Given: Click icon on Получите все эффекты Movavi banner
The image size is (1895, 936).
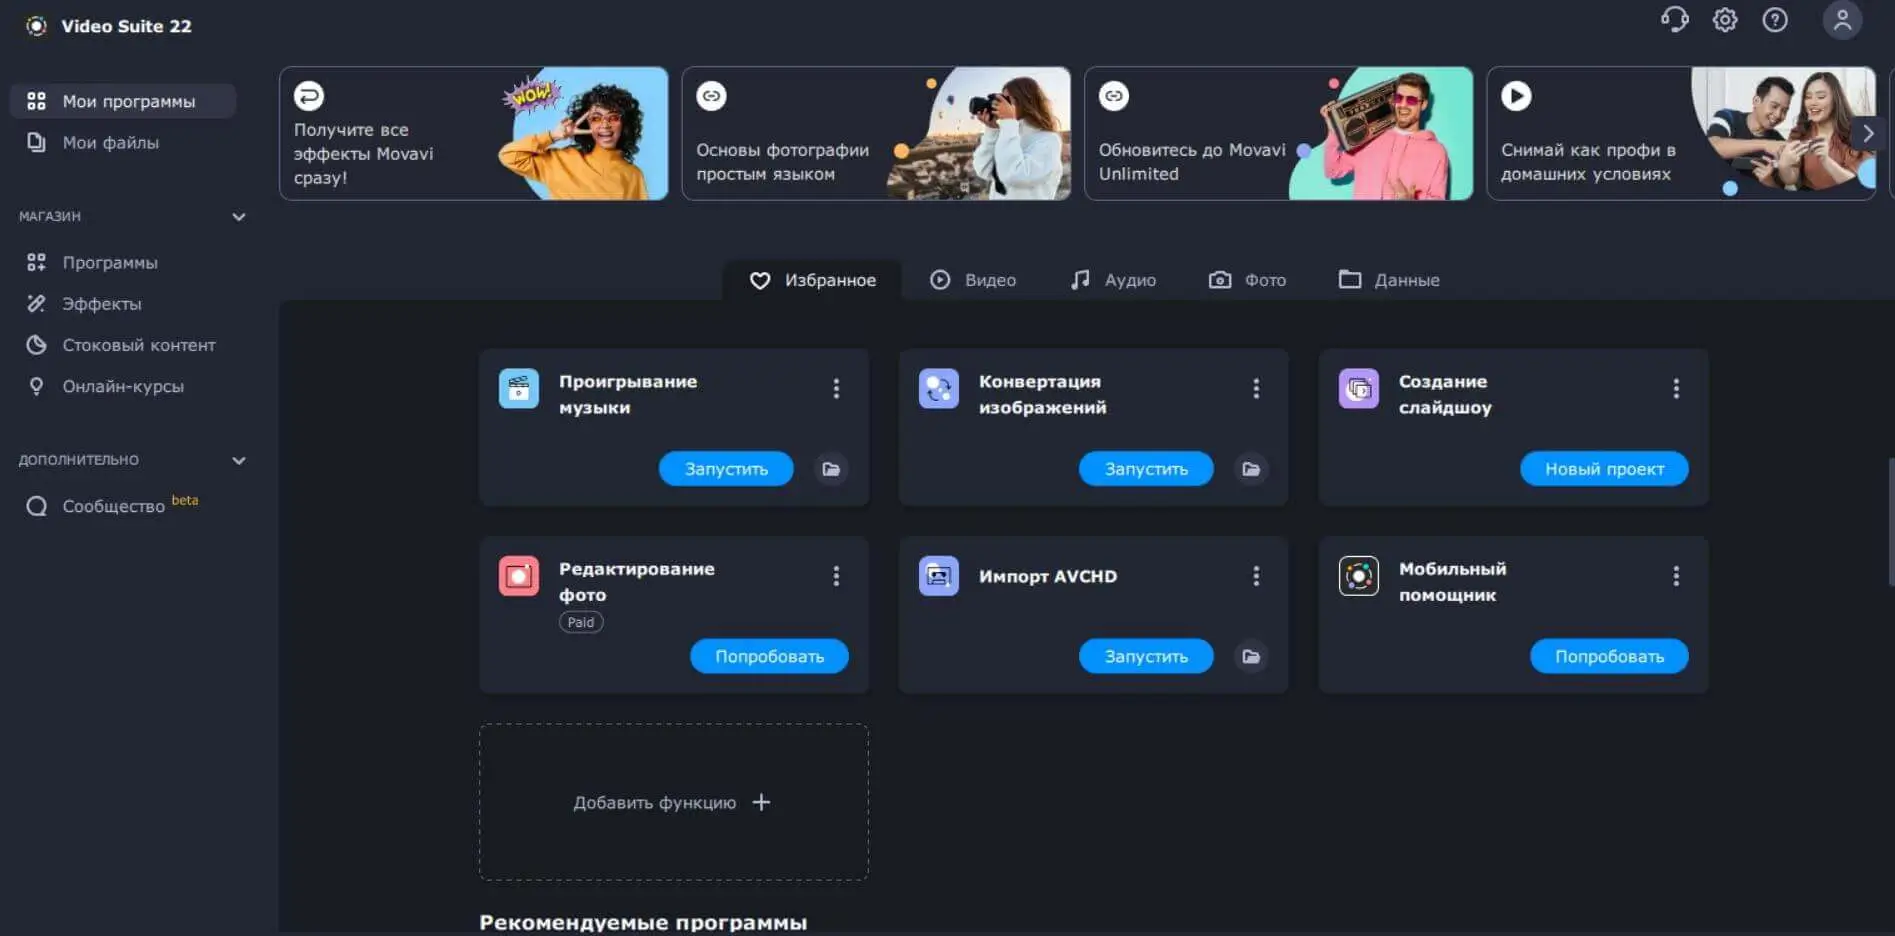Looking at the screenshot, I should tap(309, 96).
